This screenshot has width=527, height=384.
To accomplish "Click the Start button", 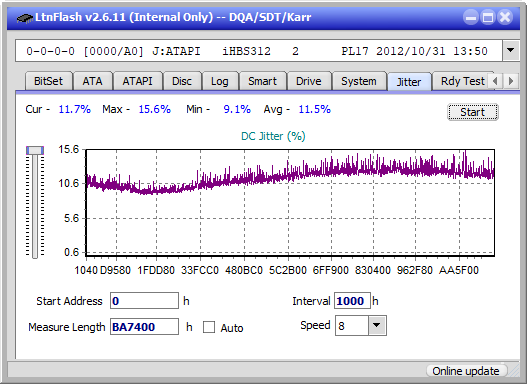I will [x=473, y=112].
